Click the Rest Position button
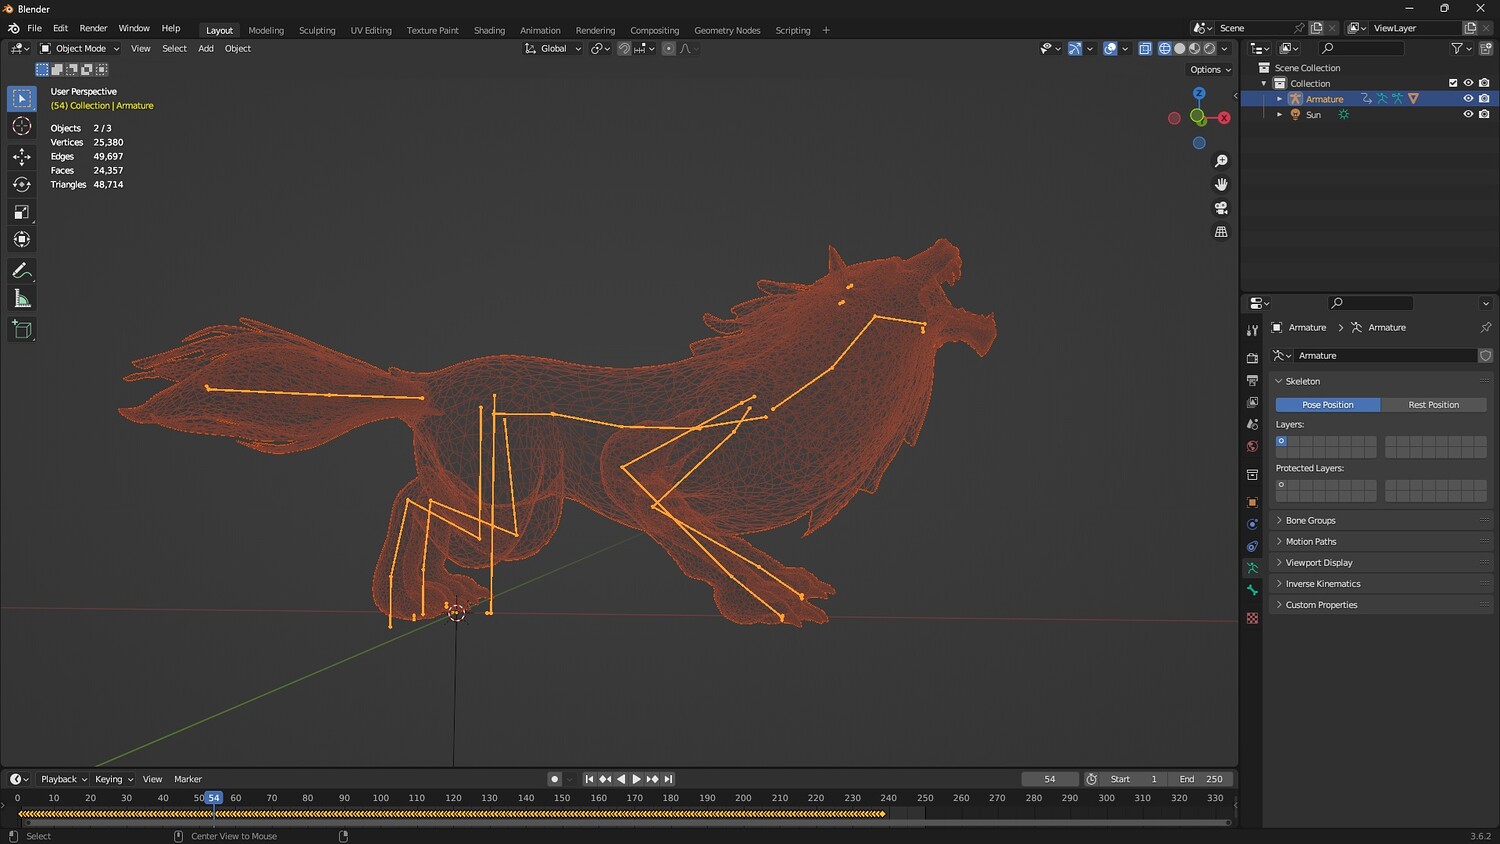 (1433, 405)
